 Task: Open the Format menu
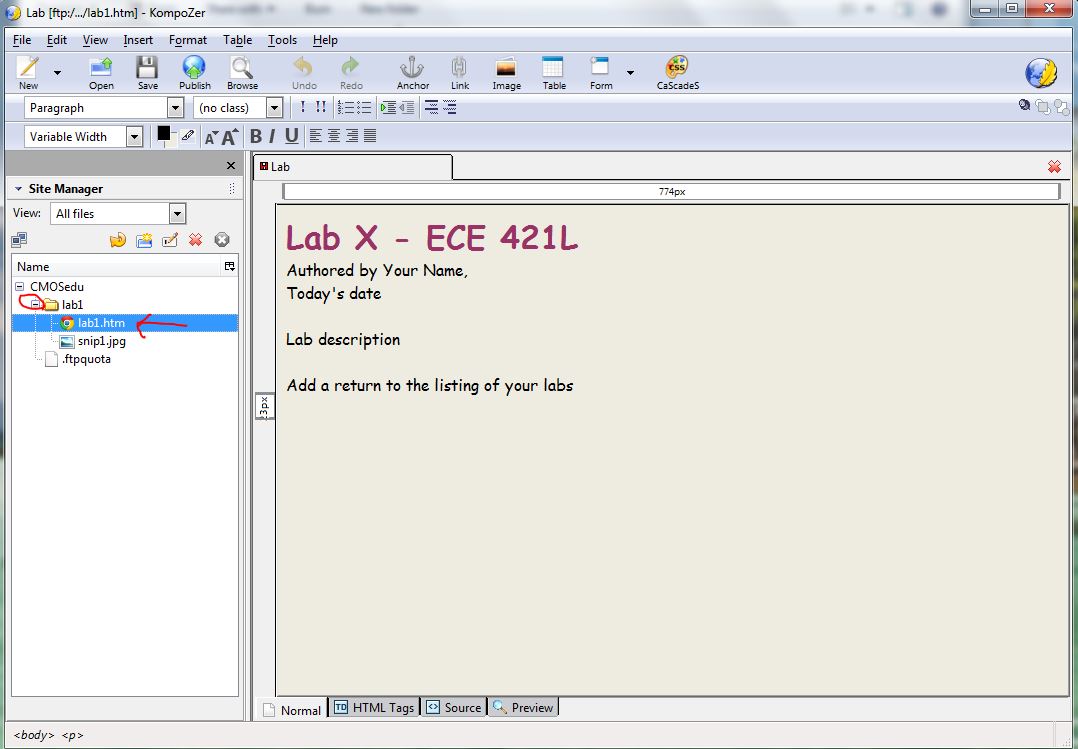[188, 40]
